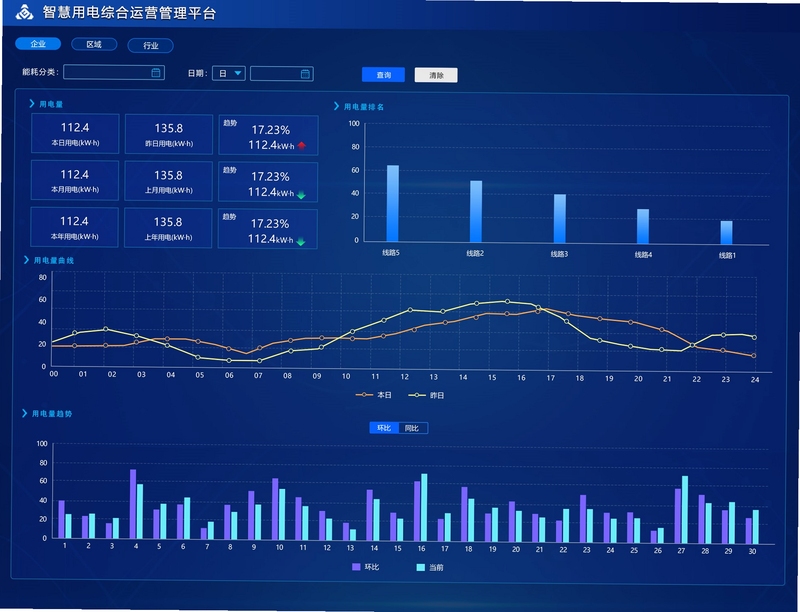Click the 用电量排名 section heading text
This screenshot has width=800, height=612.
364,107
